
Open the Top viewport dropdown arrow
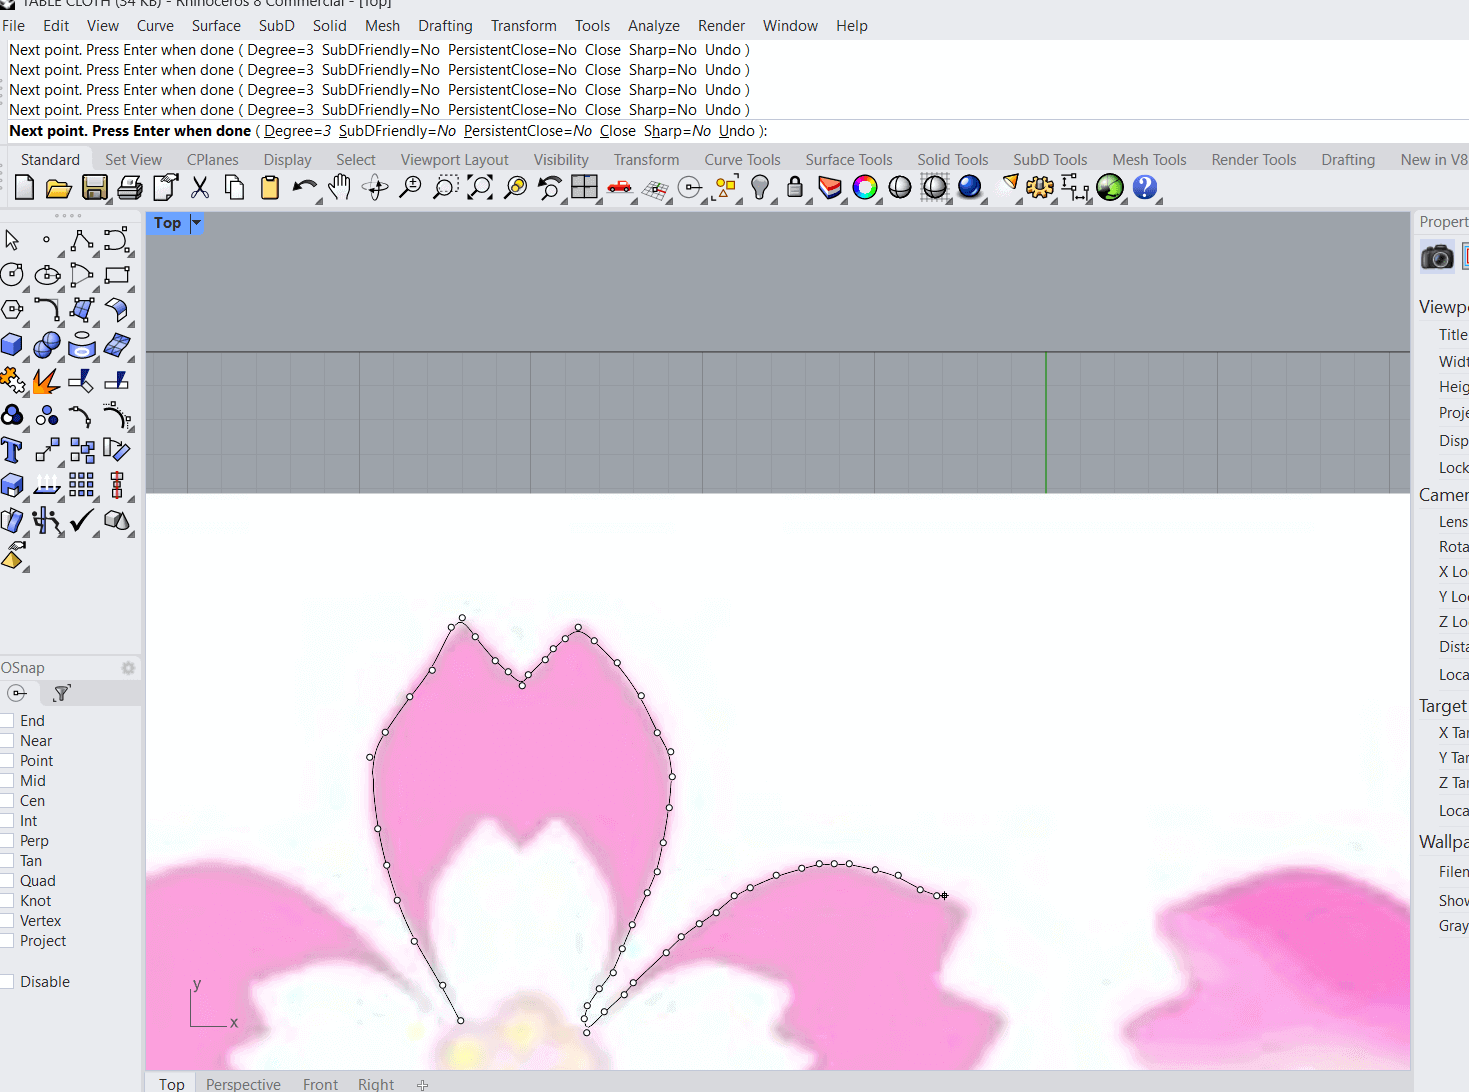coord(196,223)
